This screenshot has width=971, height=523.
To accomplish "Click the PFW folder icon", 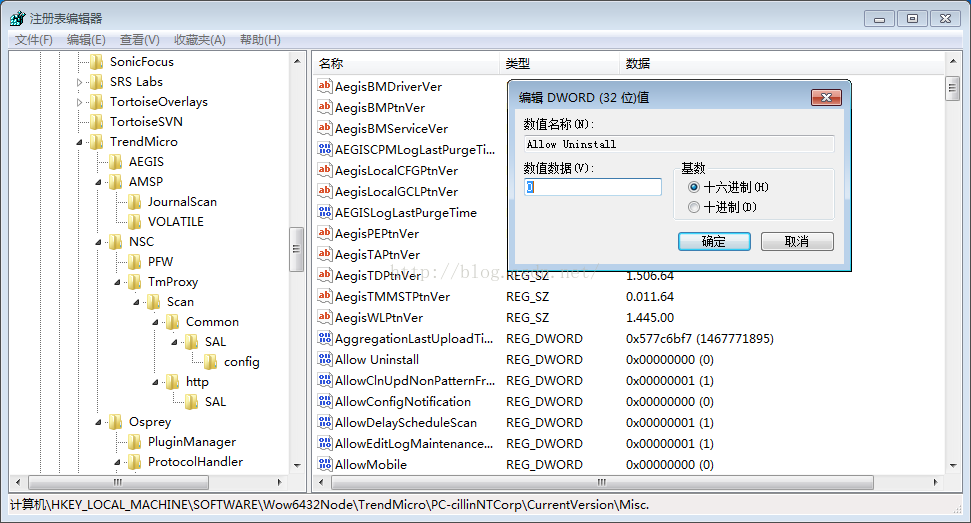I will click(134, 262).
